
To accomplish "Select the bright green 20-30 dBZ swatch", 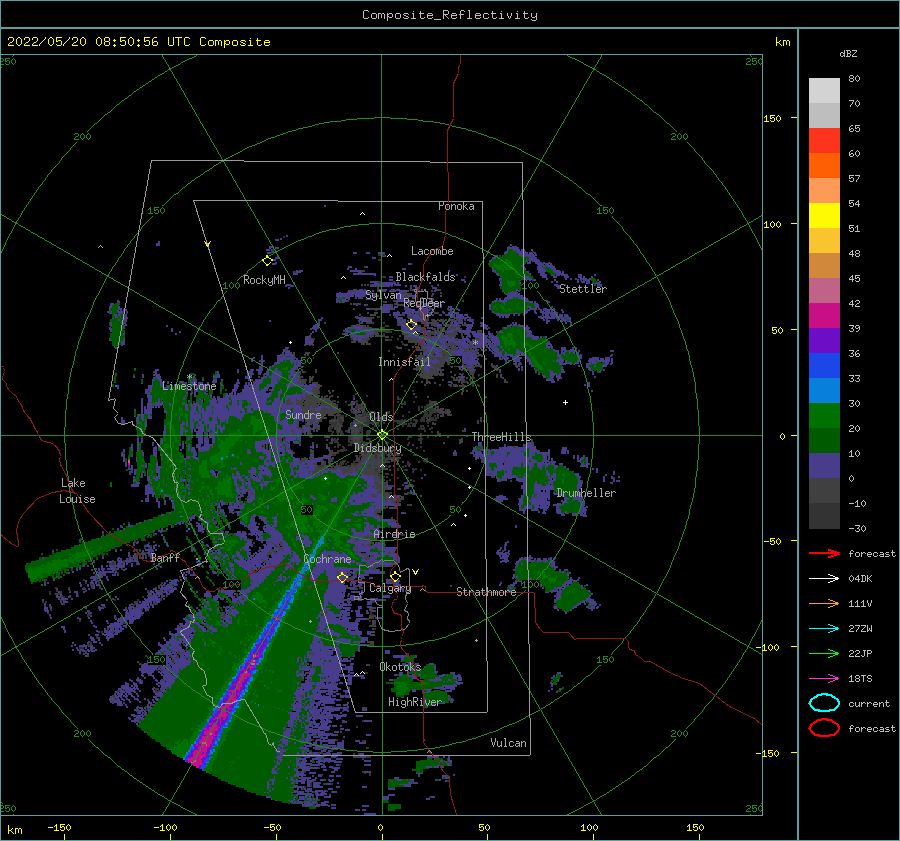I will (824, 415).
